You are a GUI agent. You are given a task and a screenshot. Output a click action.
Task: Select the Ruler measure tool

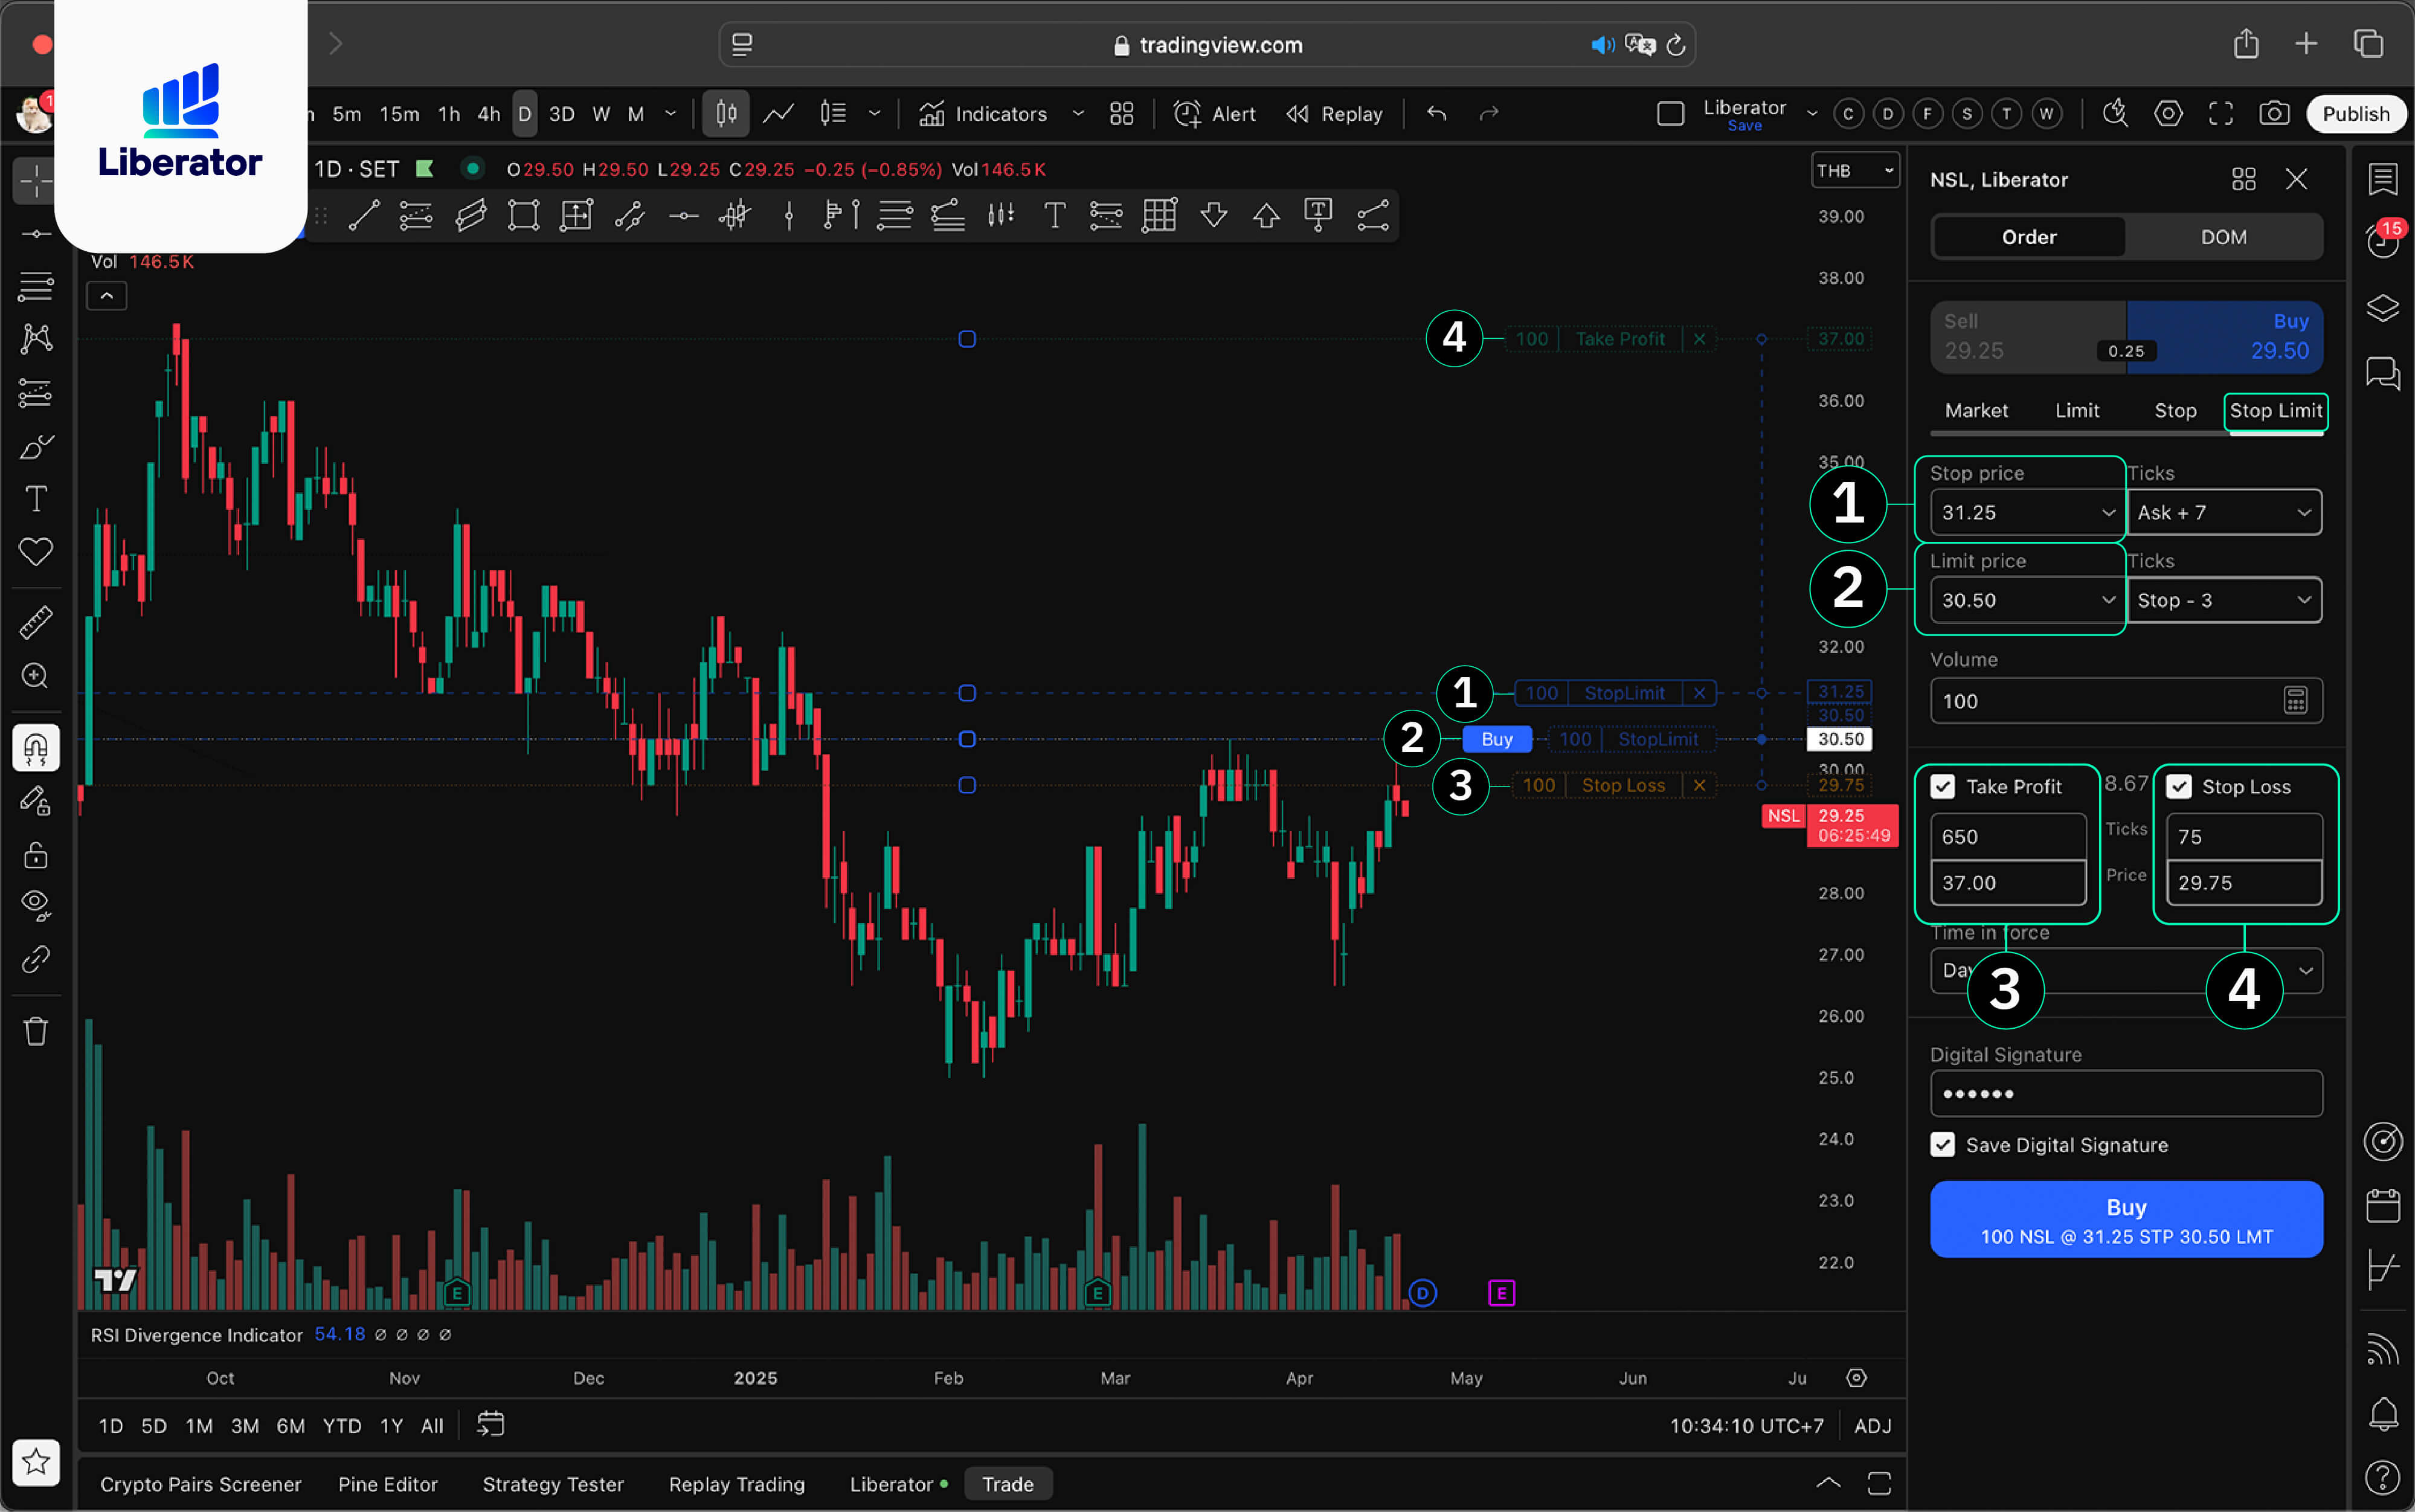pyautogui.click(x=36, y=622)
